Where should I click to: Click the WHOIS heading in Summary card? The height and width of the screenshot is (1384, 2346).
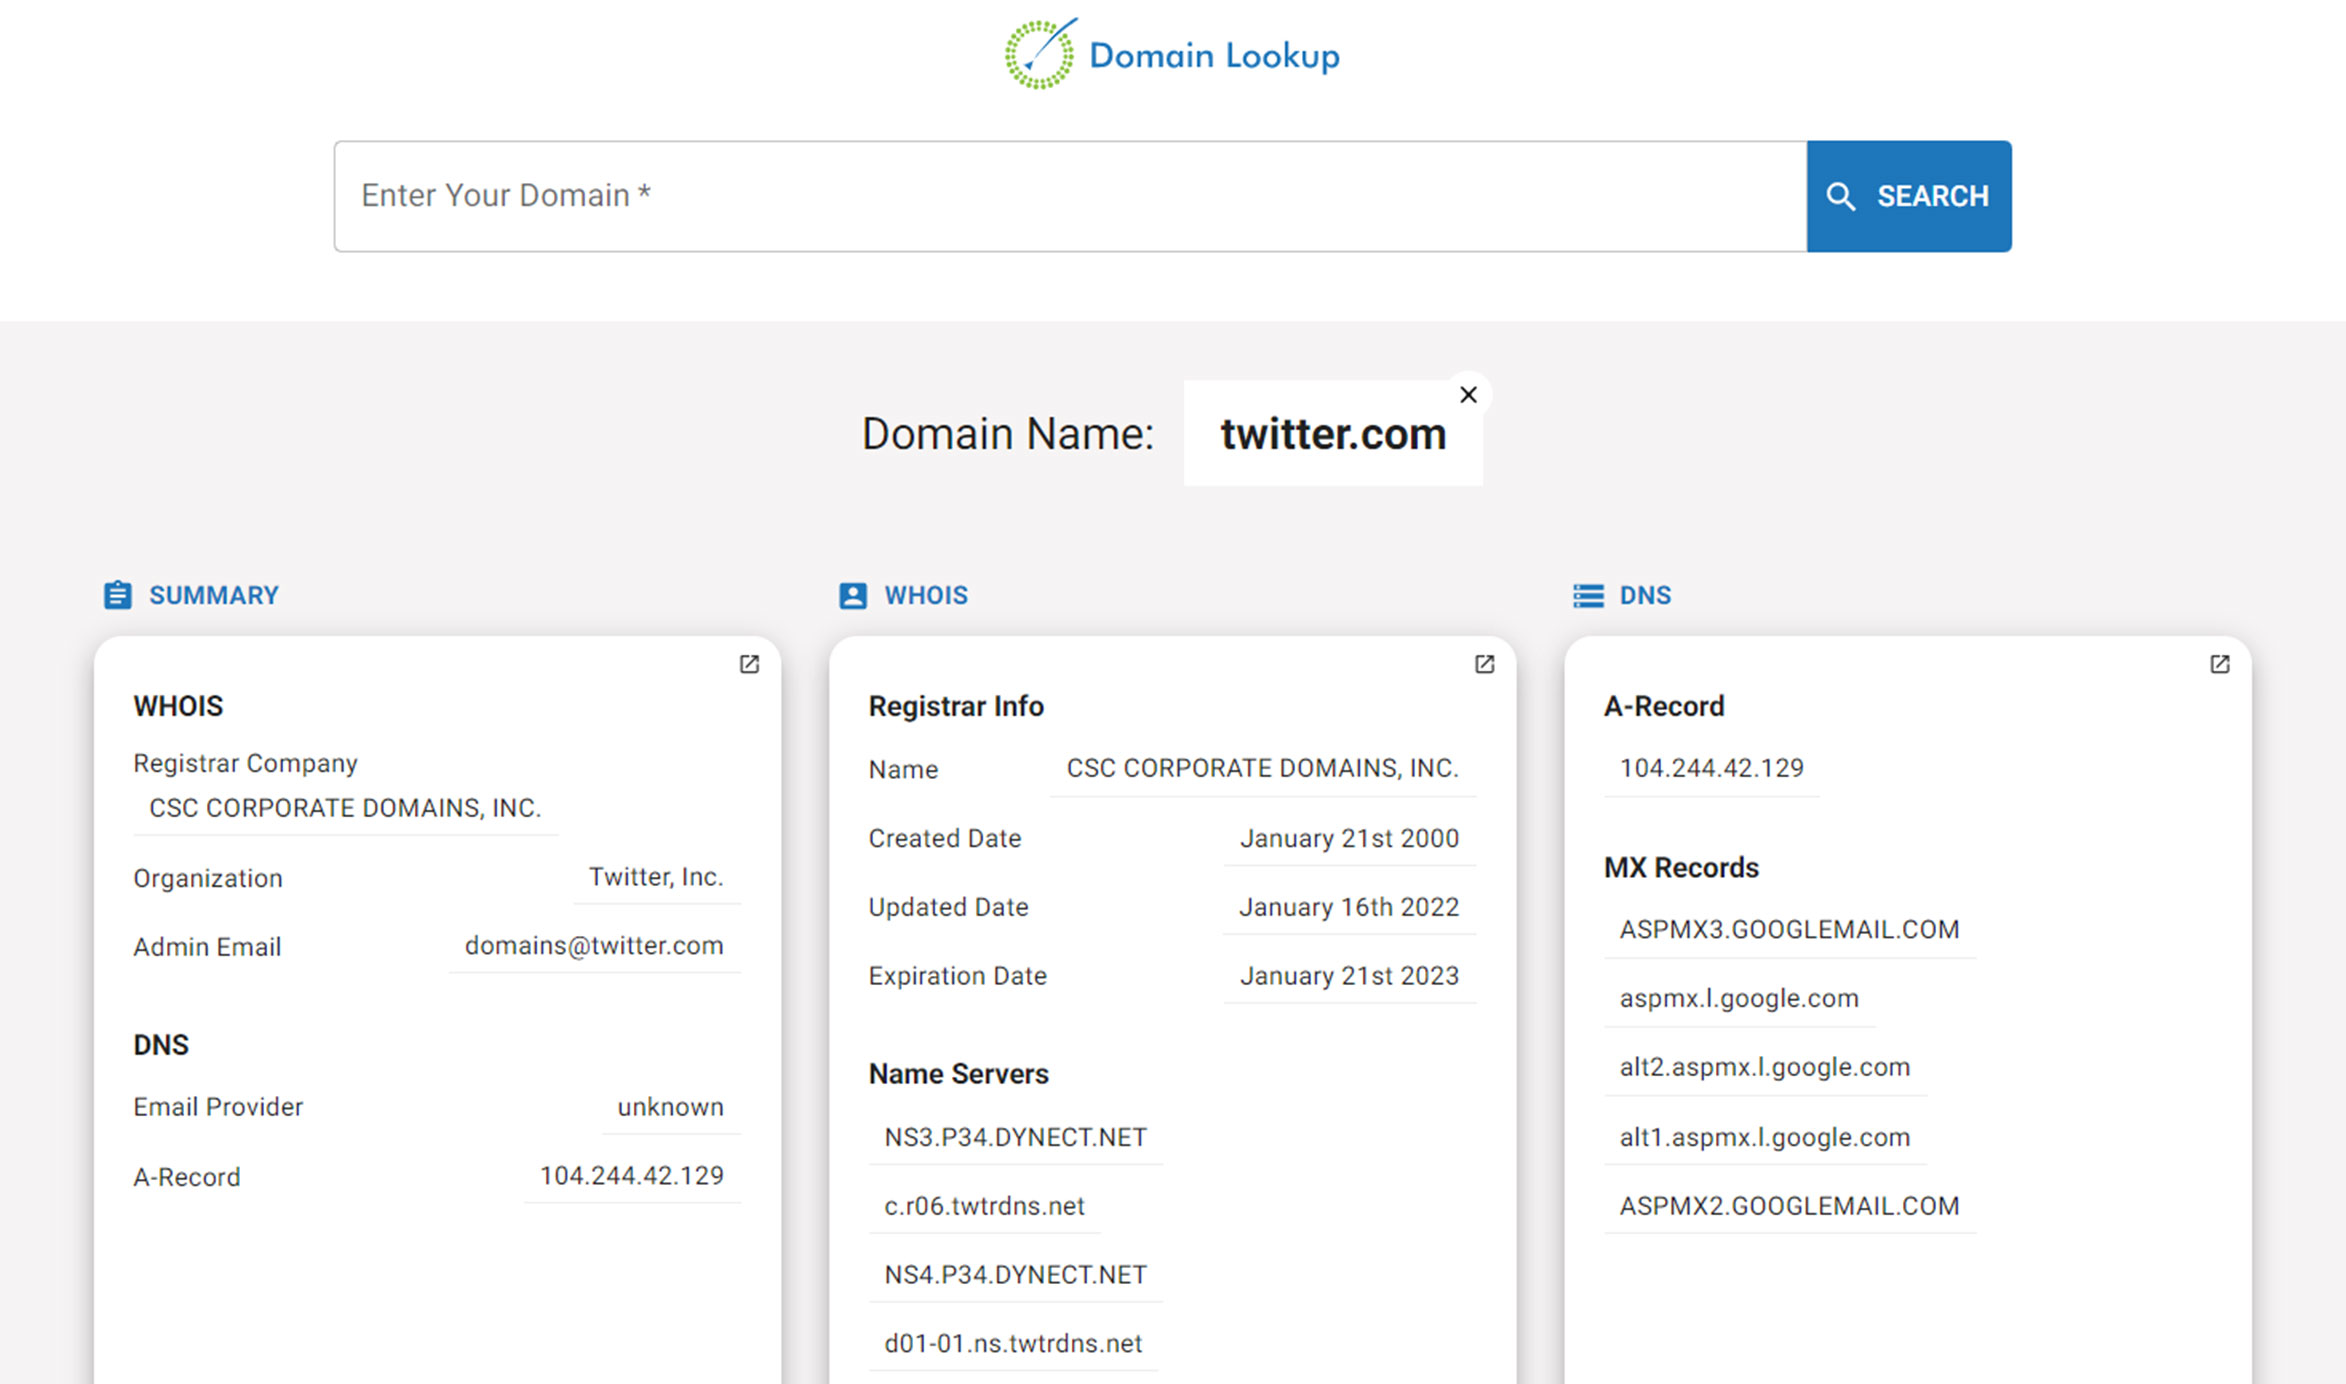click(178, 706)
